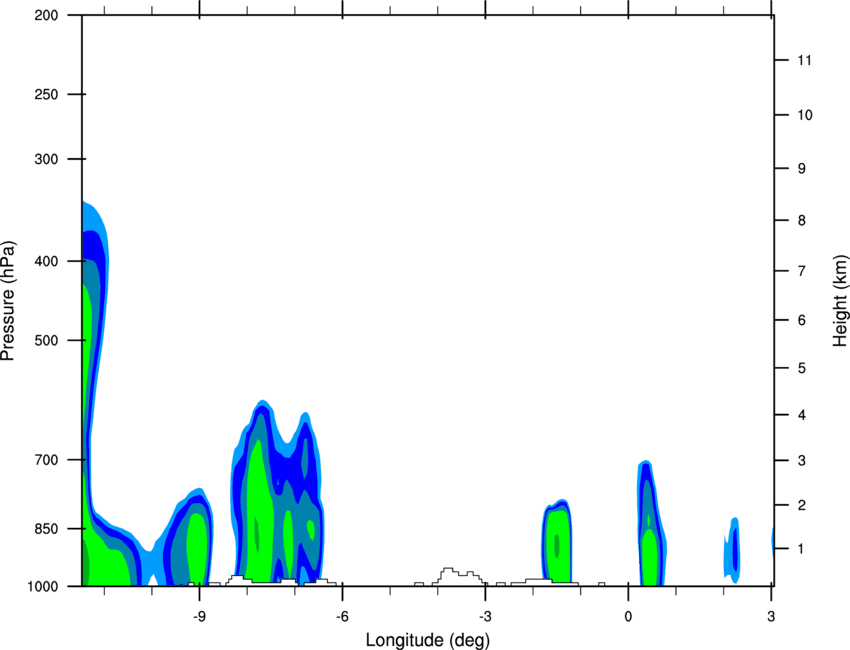
Task: Click the 250 pressure tick label
Action: click(x=46, y=94)
